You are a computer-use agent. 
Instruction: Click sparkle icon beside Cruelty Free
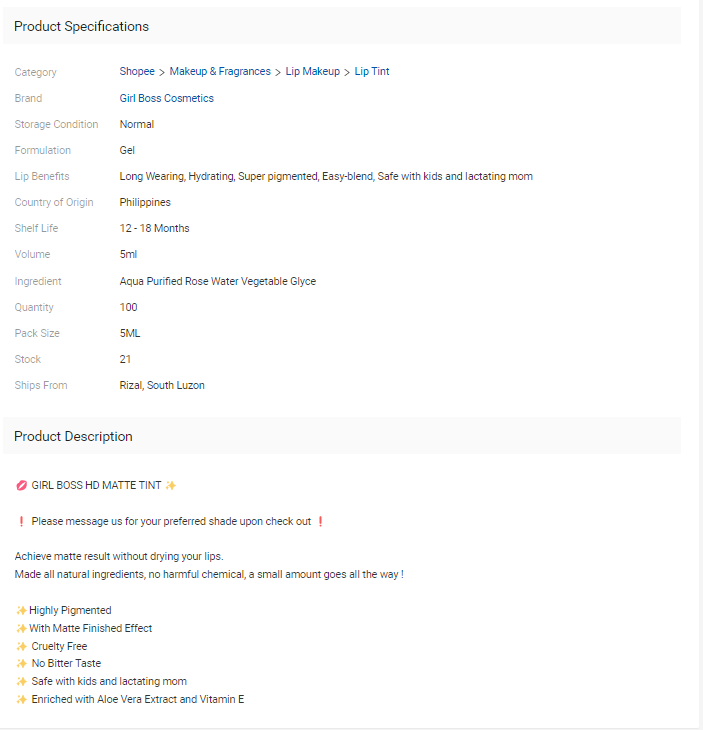pyautogui.click(x=21, y=647)
